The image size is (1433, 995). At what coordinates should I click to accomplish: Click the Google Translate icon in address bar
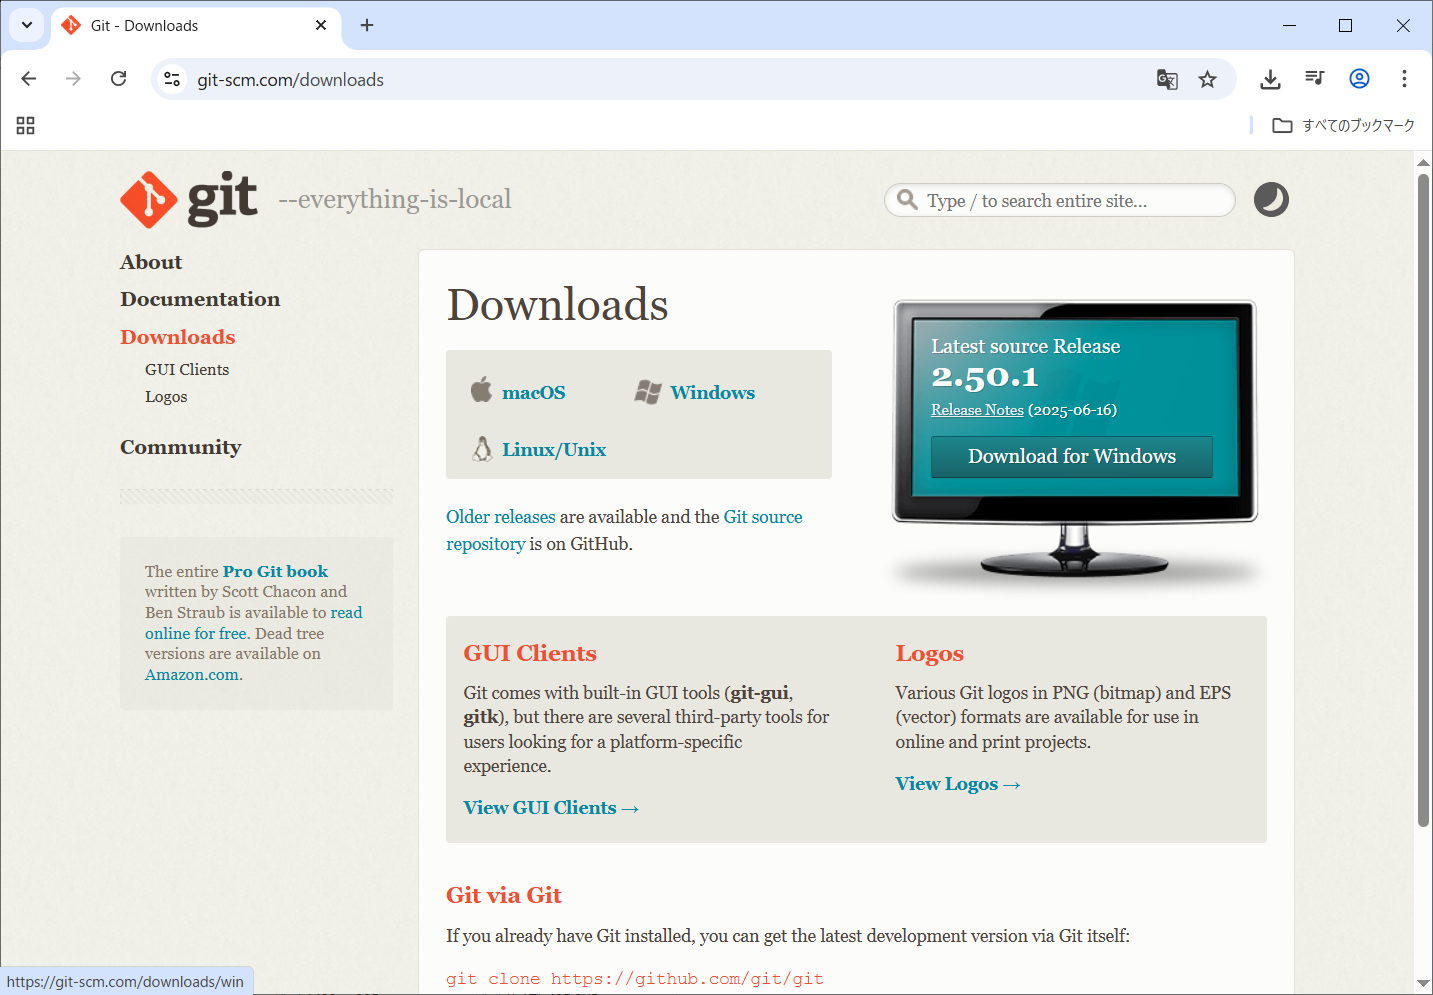[x=1167, y=80]
